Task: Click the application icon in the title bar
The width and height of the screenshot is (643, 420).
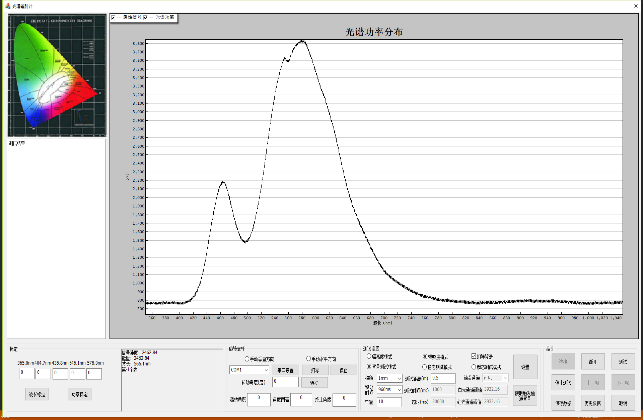Action: (7, 6)
